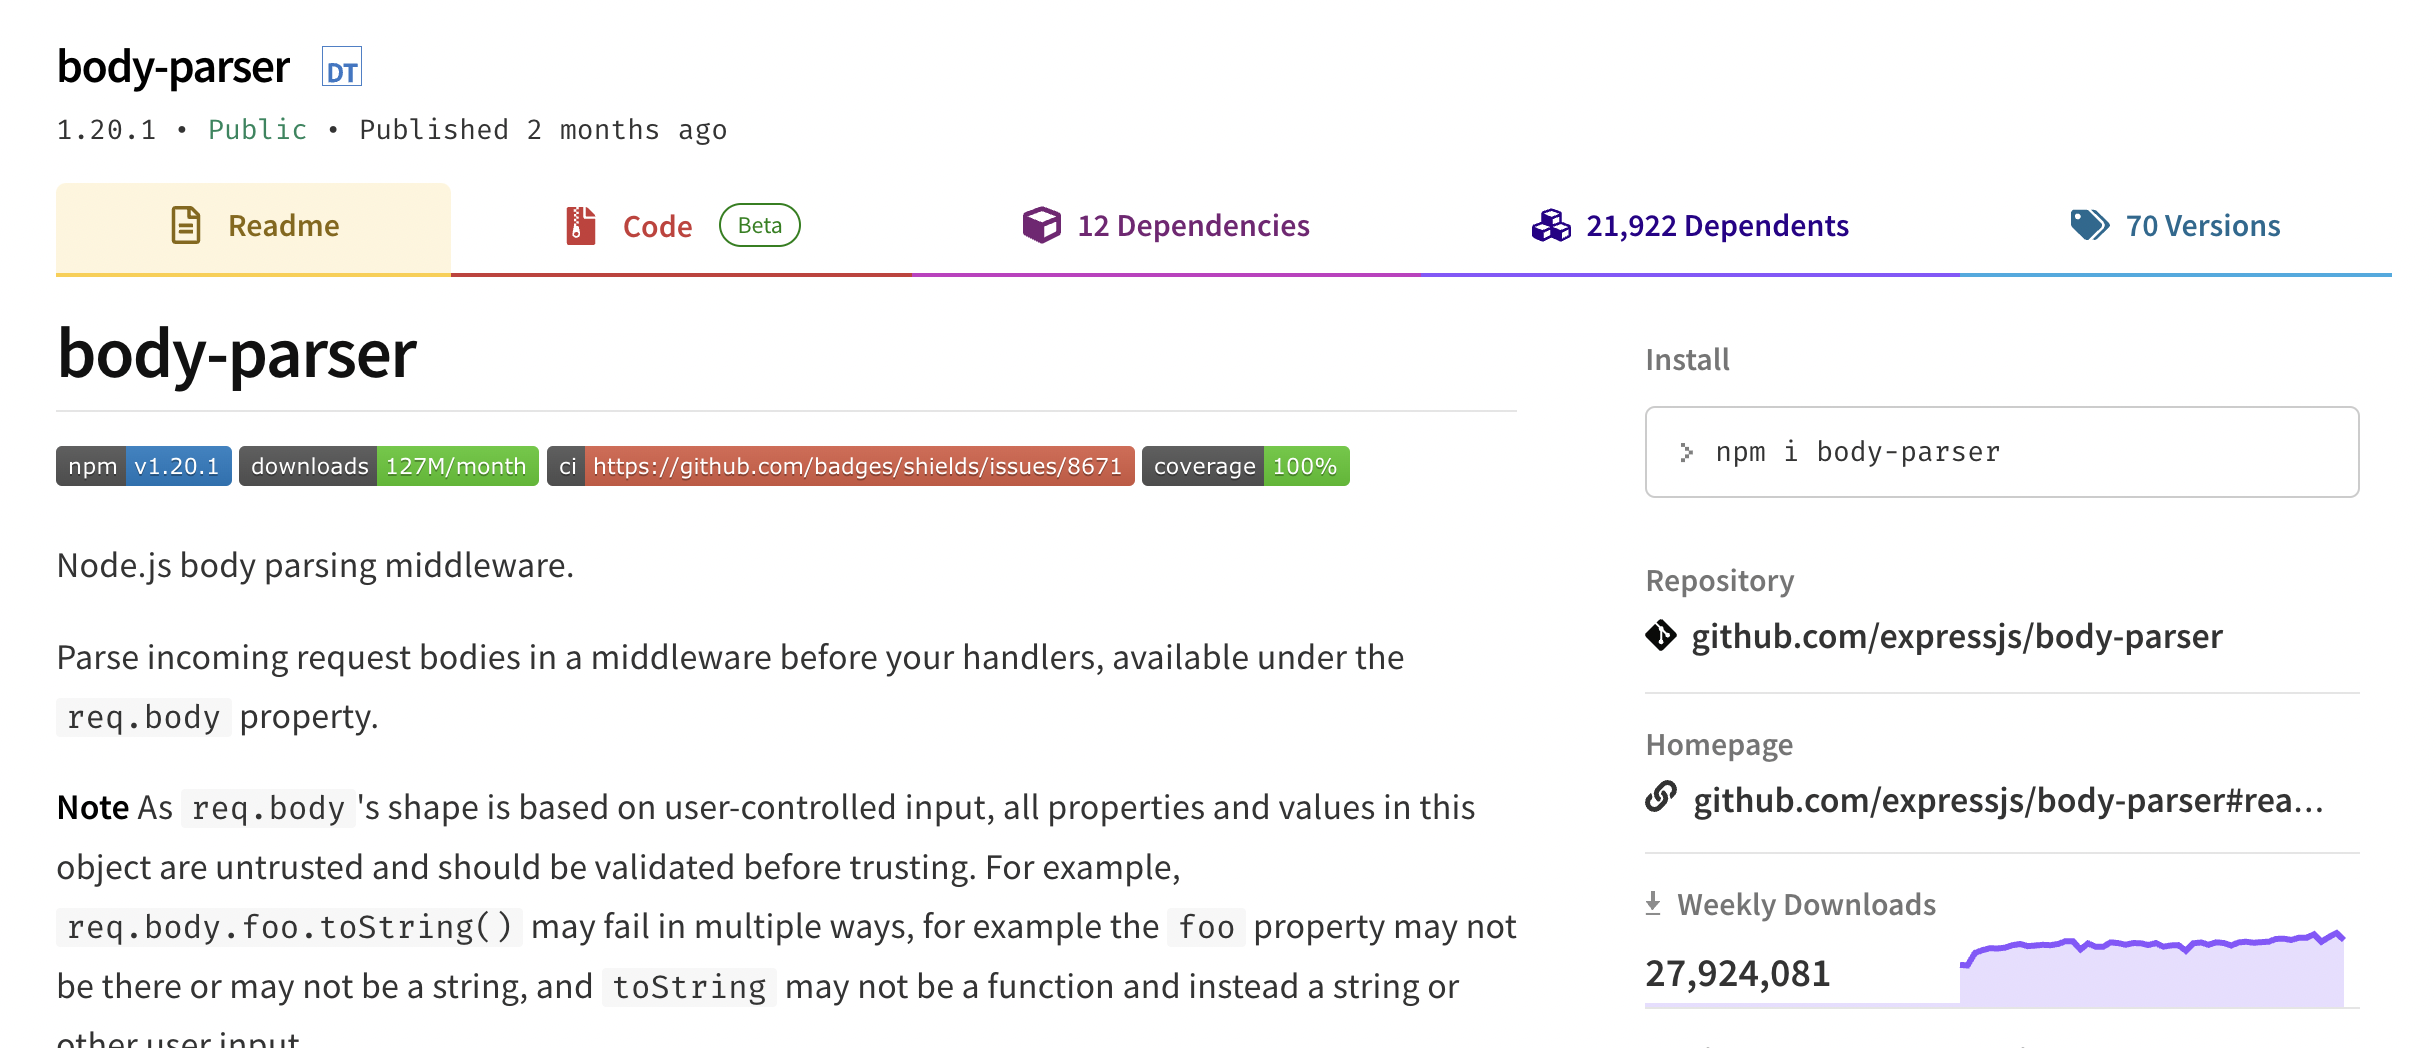Click the req.body code after Note As
Image resolution: width=2436 pixels, height=1048 pixels.
(268, 807)
